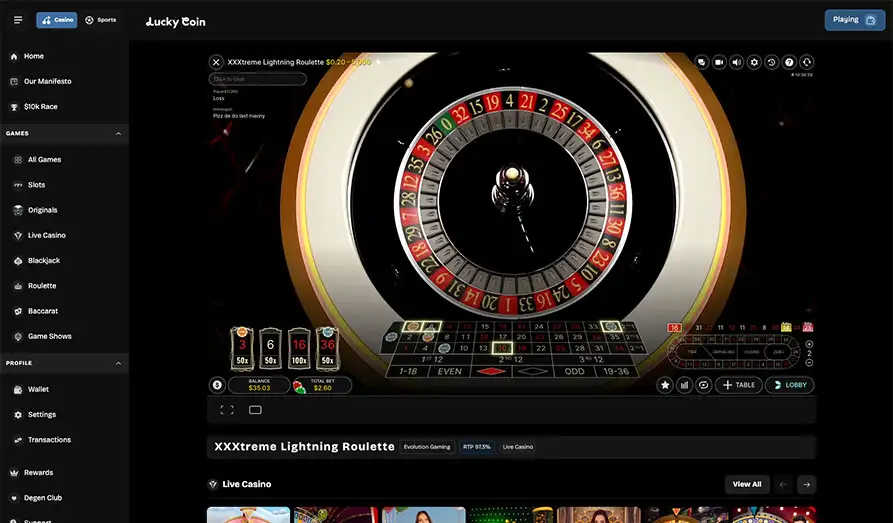Open the hamburger menu in header

coord(18,20)
